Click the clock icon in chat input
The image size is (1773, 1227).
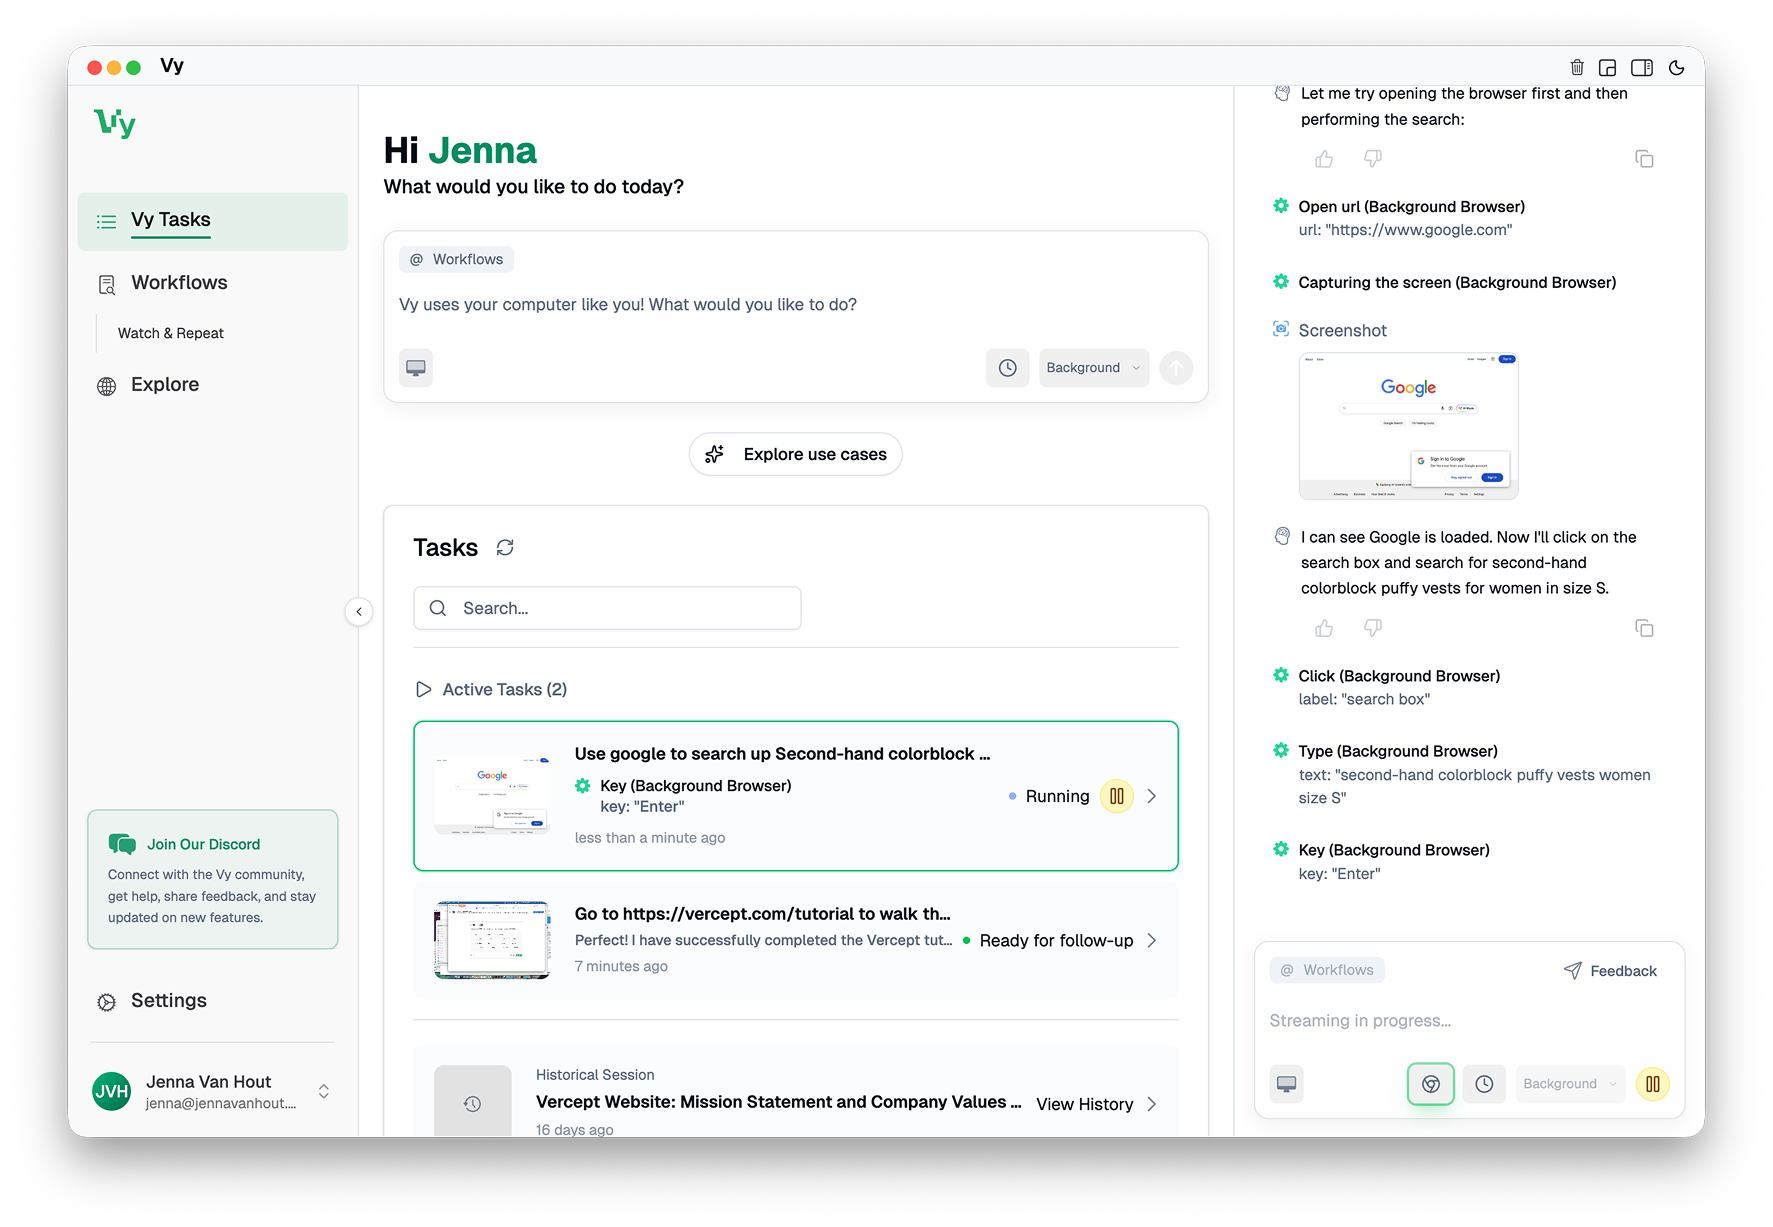click(1484, 1084)
